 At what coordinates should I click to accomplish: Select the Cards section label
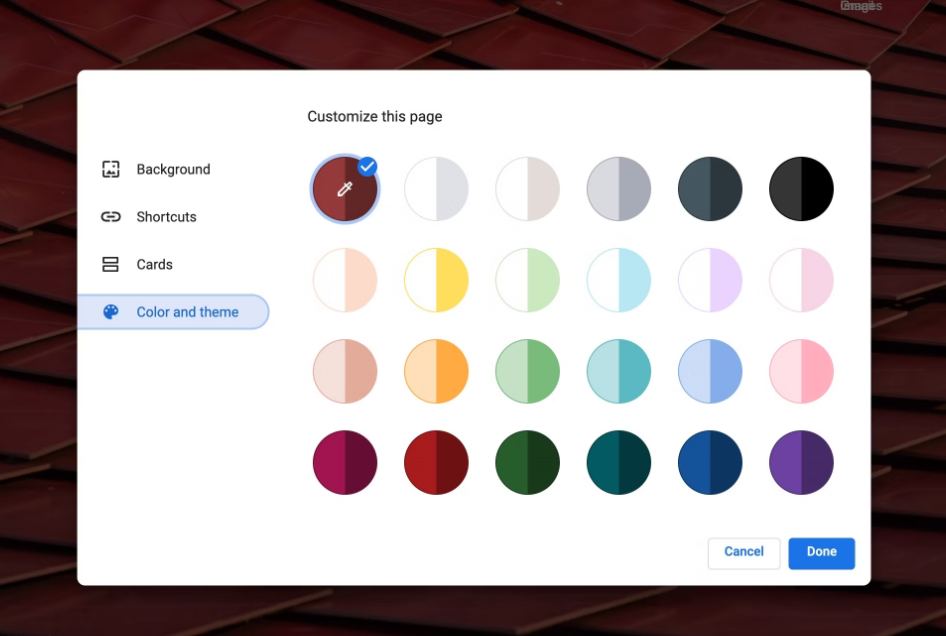(x=154, y=265)
